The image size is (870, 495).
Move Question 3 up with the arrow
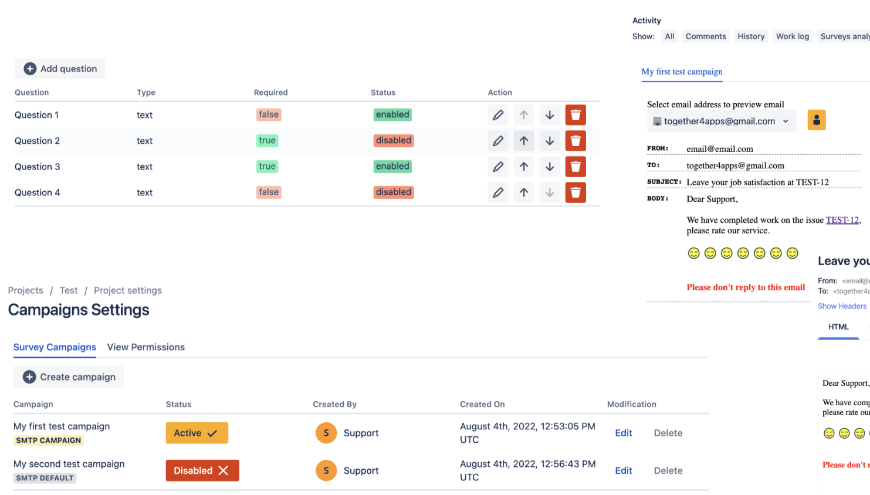(523, 167)
